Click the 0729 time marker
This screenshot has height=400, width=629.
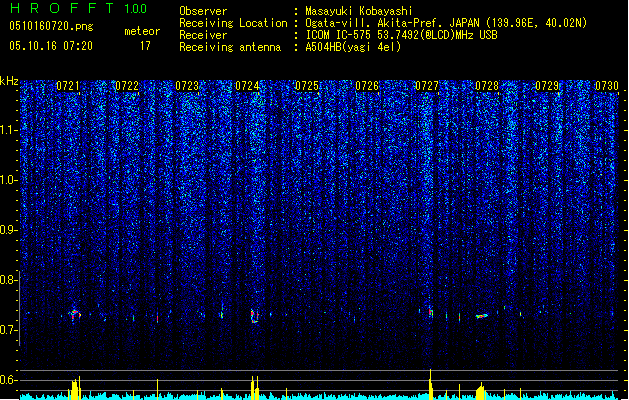coord(547,86)
